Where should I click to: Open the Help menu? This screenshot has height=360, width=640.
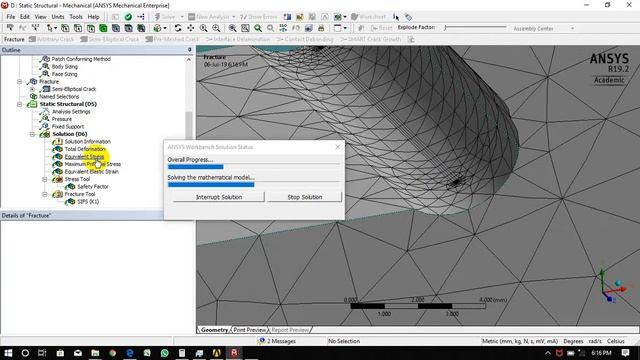pos(93,17)
